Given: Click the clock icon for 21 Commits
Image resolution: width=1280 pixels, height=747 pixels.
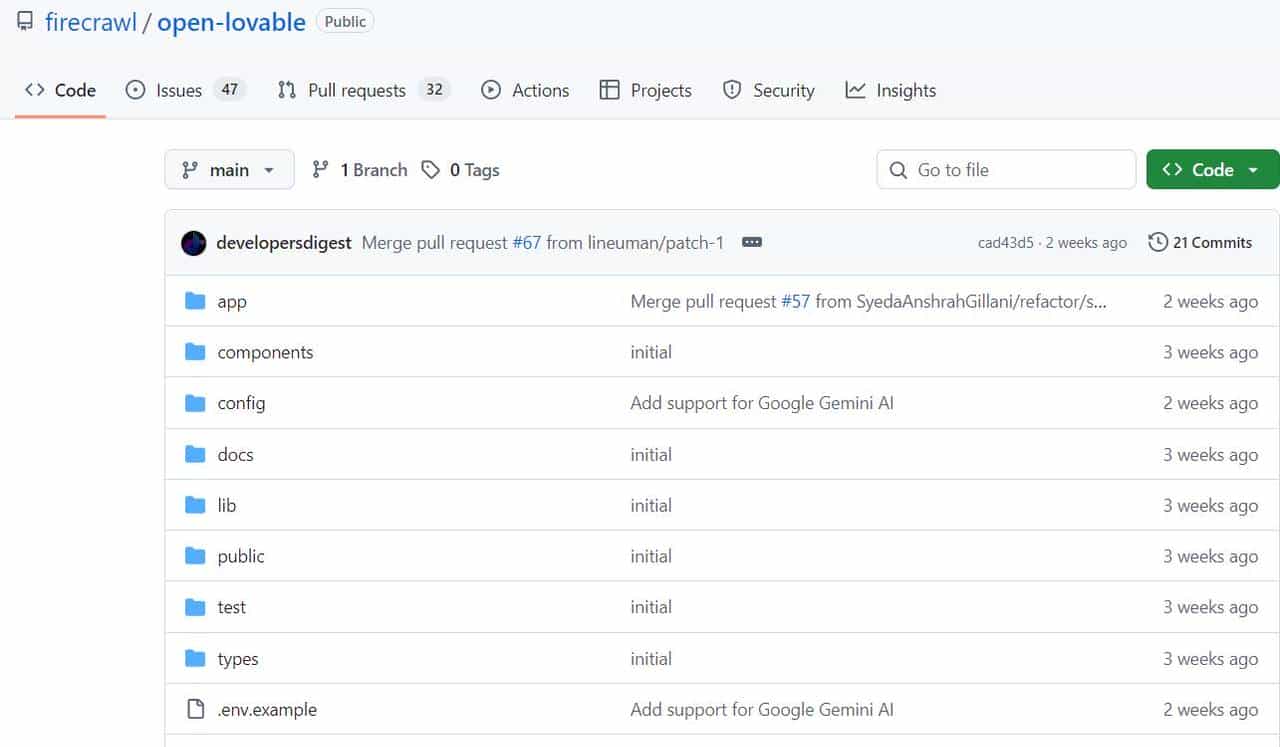Looking at the screenshot, I should pos(1158,243).
